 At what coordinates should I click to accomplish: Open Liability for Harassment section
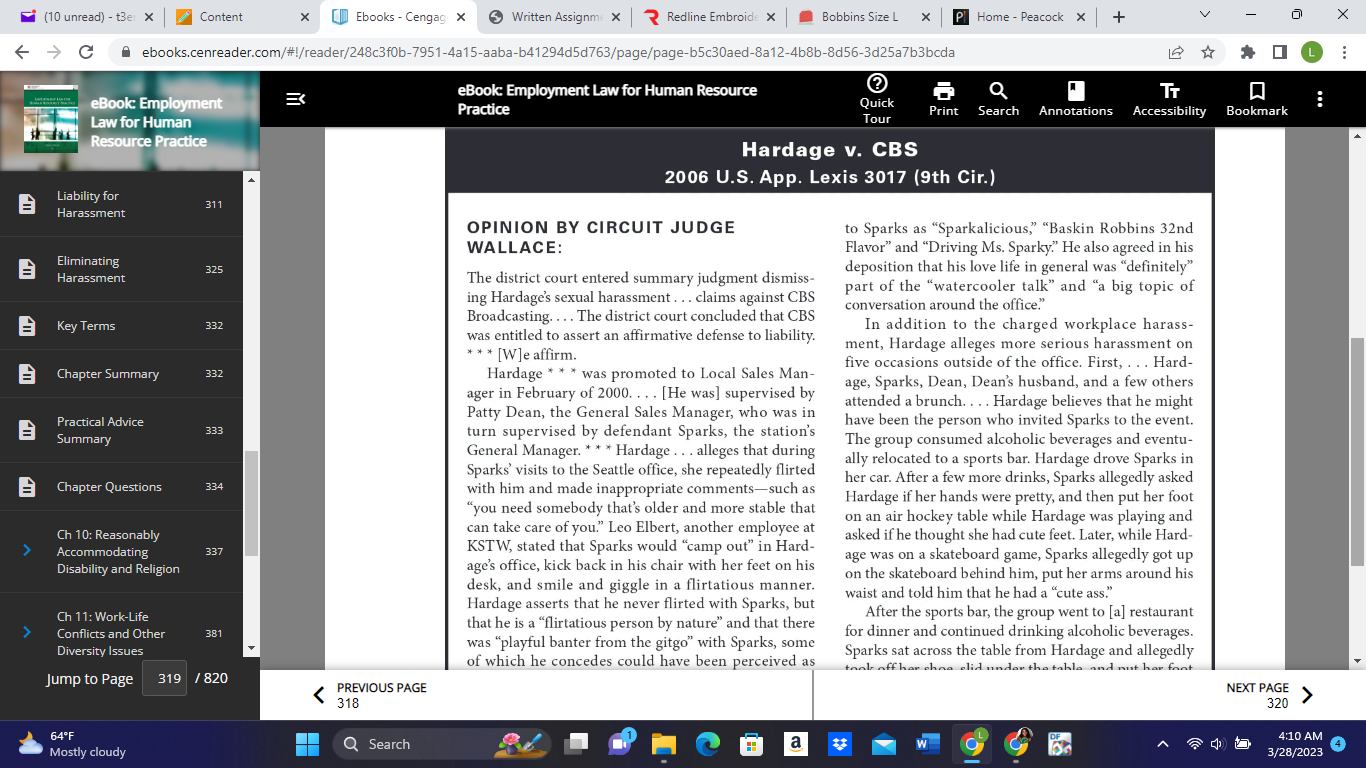coord(121,204)
